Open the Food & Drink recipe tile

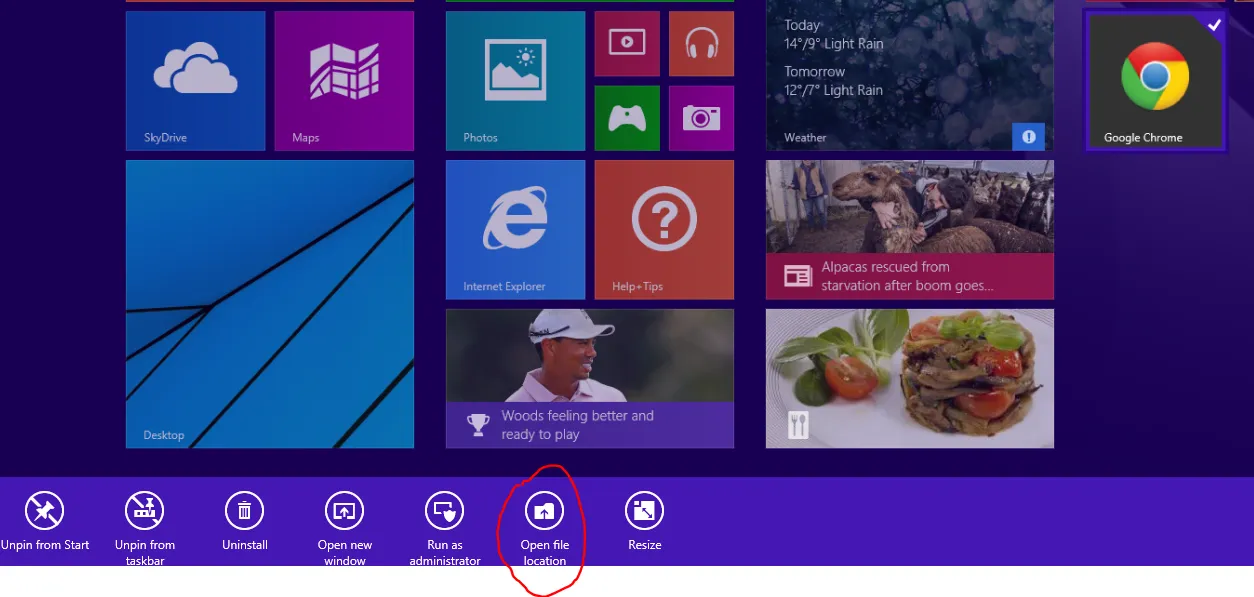pos(910,378)
